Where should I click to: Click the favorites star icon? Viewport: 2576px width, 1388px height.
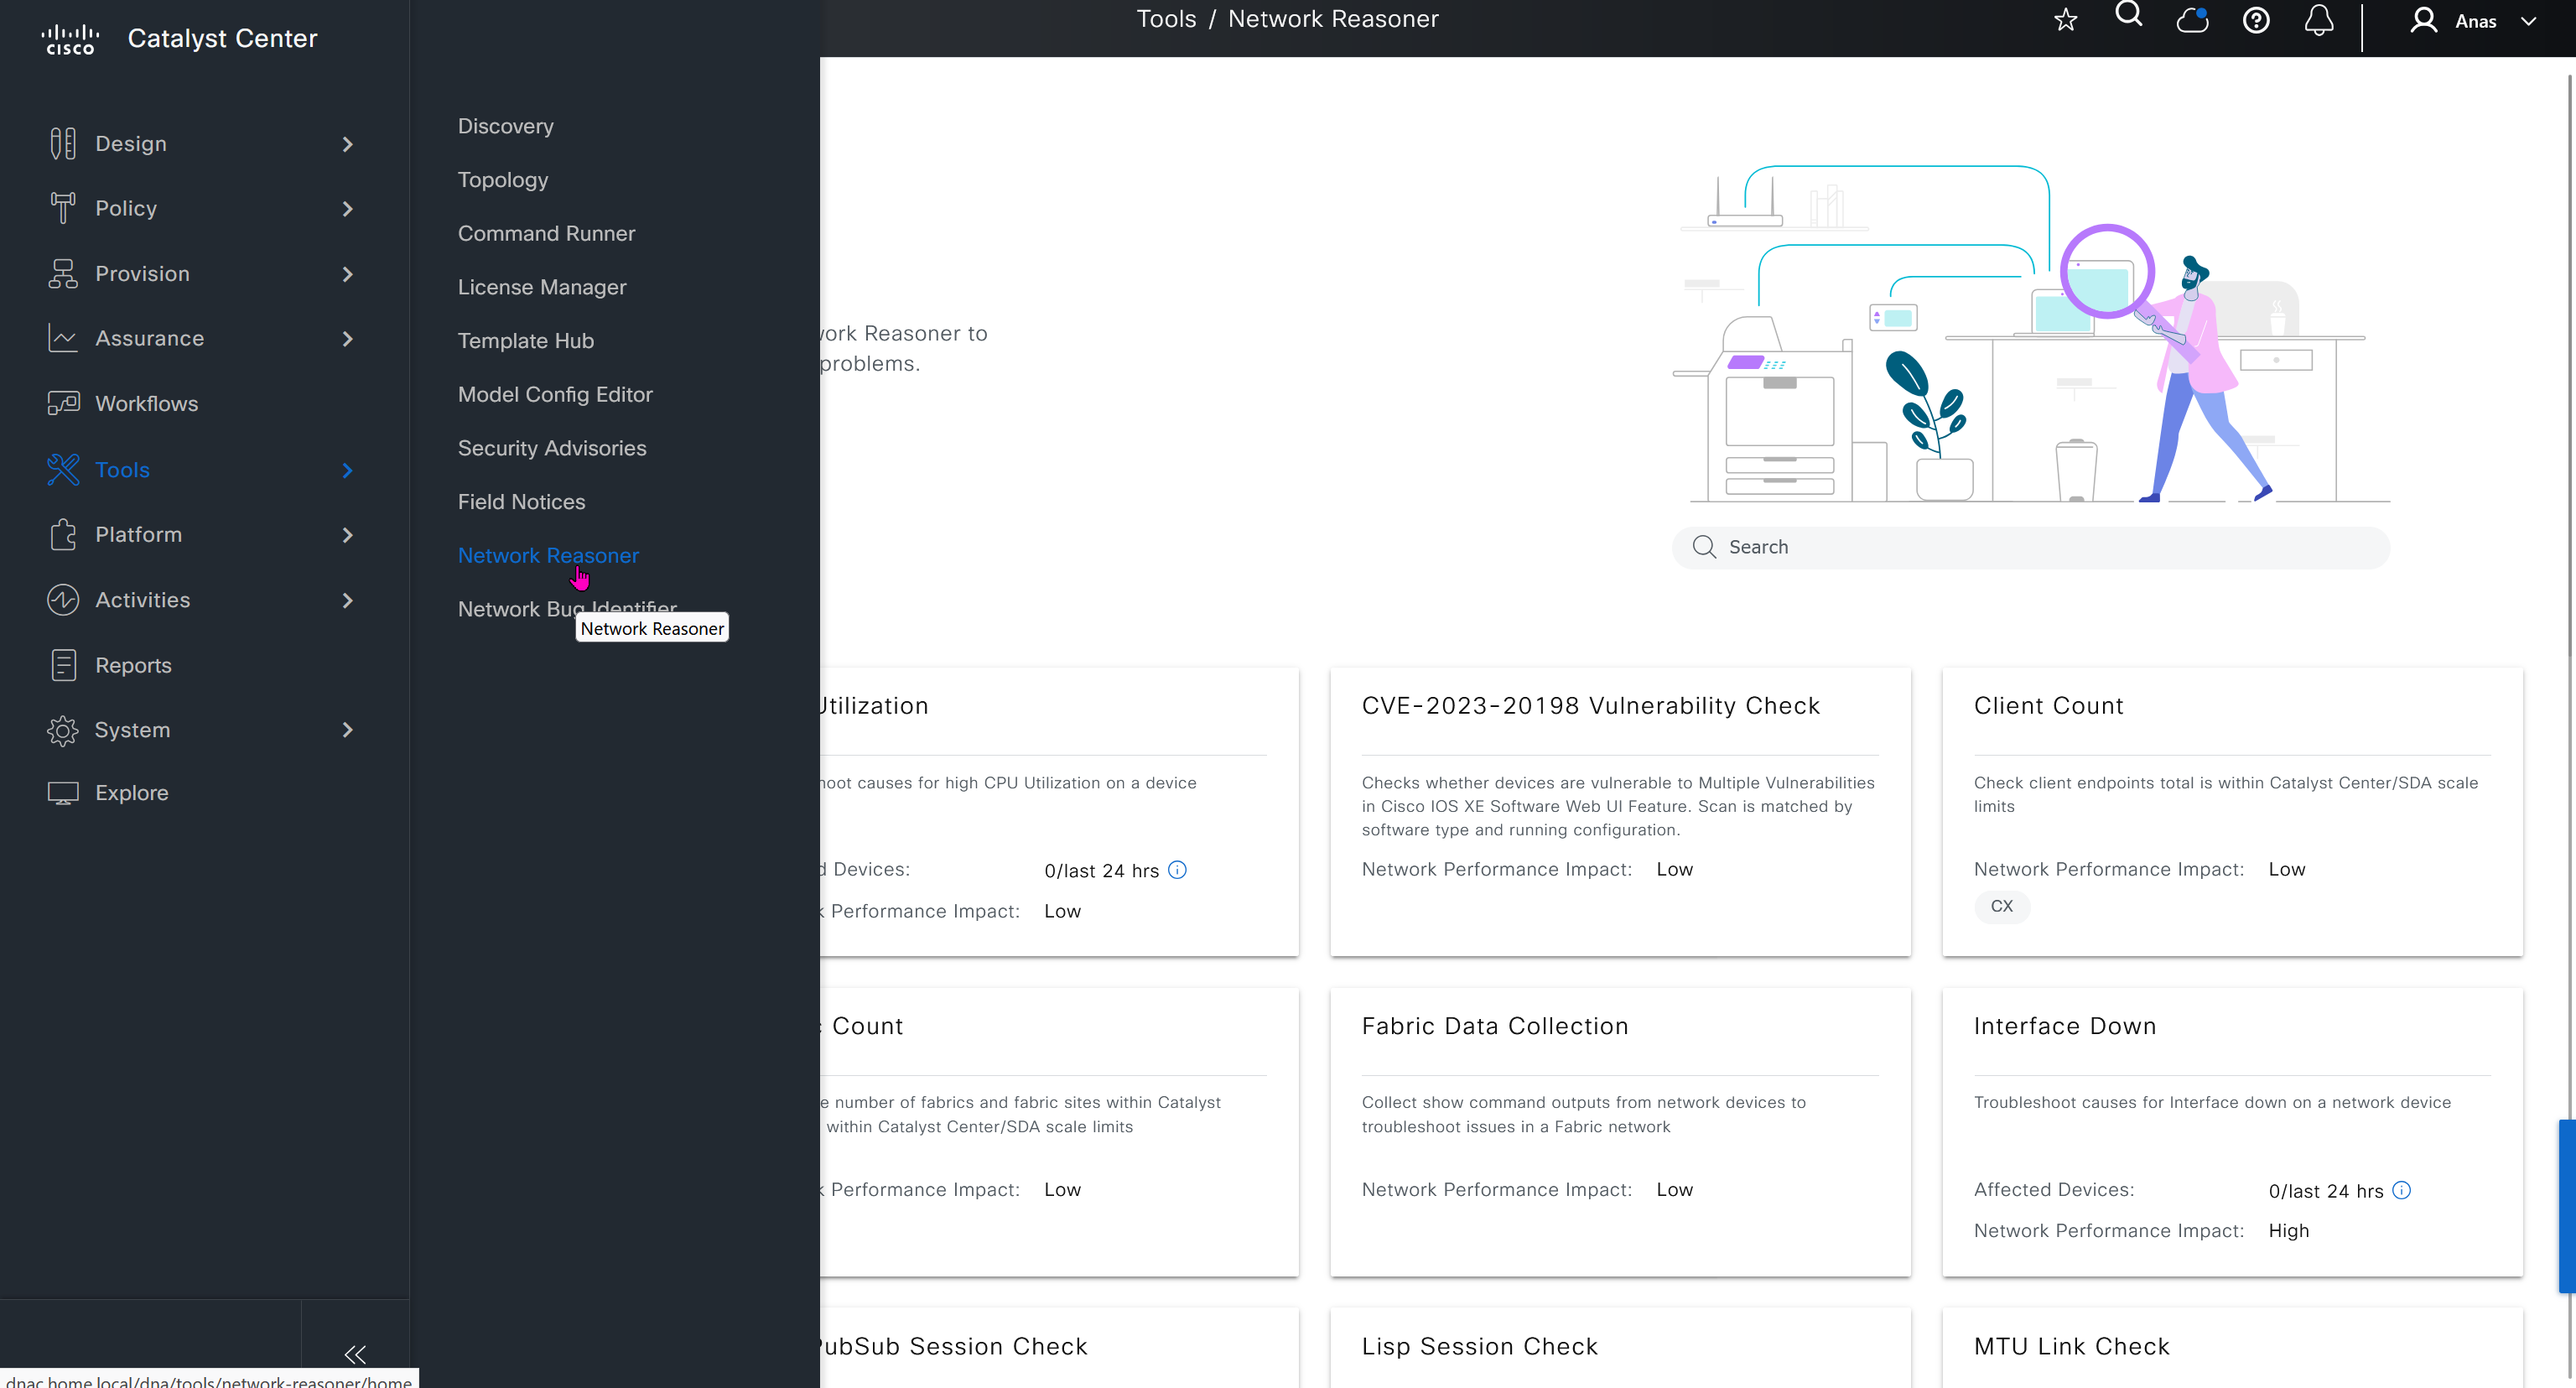tap(2065, 20)
